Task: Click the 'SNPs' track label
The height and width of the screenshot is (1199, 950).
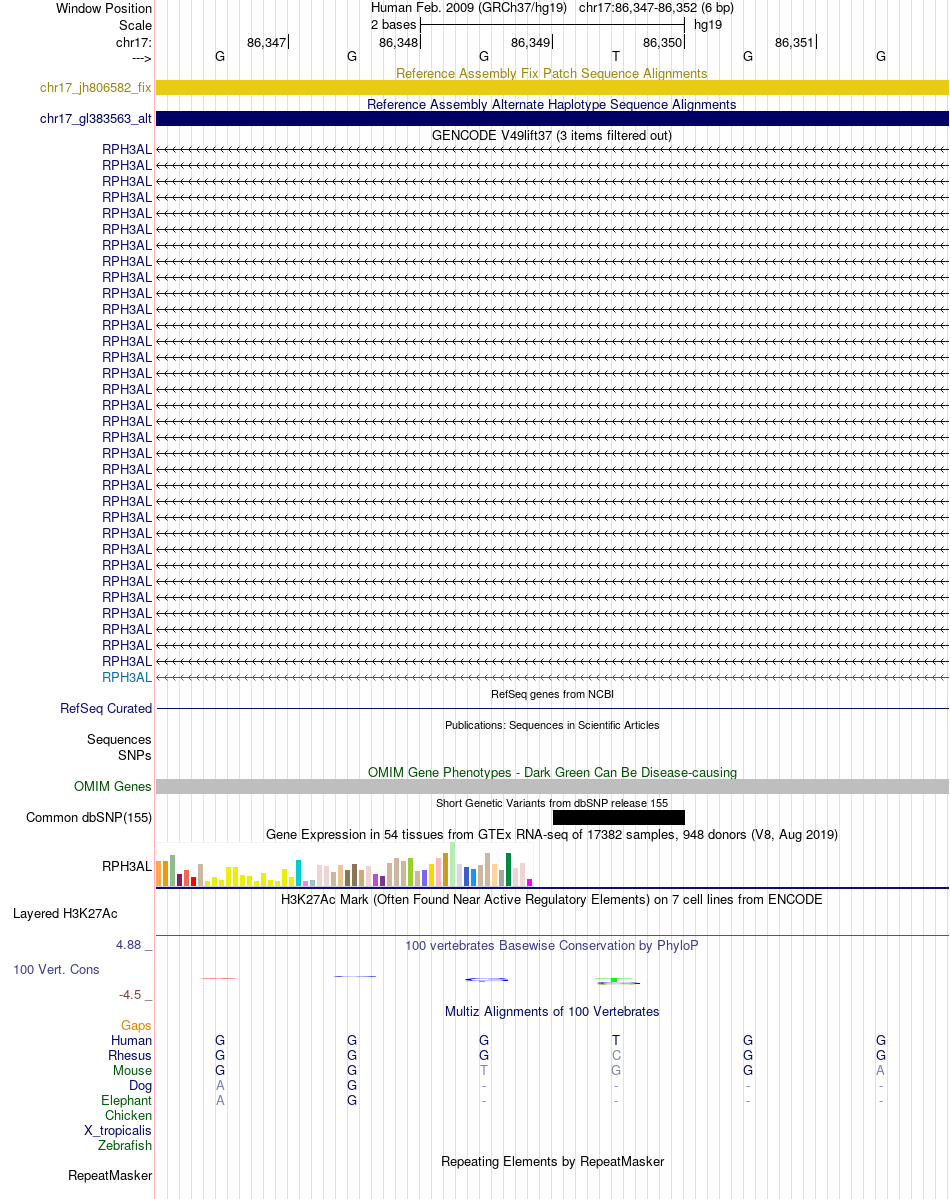Action: coord(135,755)
